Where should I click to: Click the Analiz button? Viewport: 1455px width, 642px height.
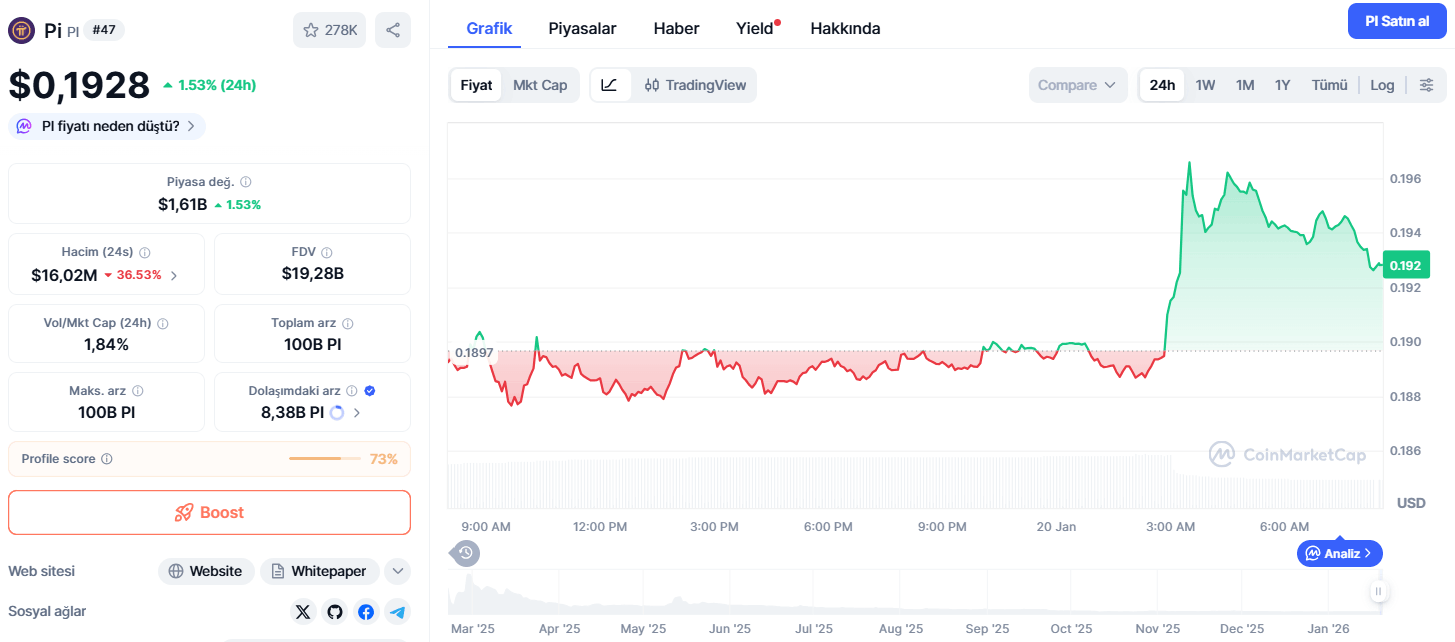click(1340, 553)
